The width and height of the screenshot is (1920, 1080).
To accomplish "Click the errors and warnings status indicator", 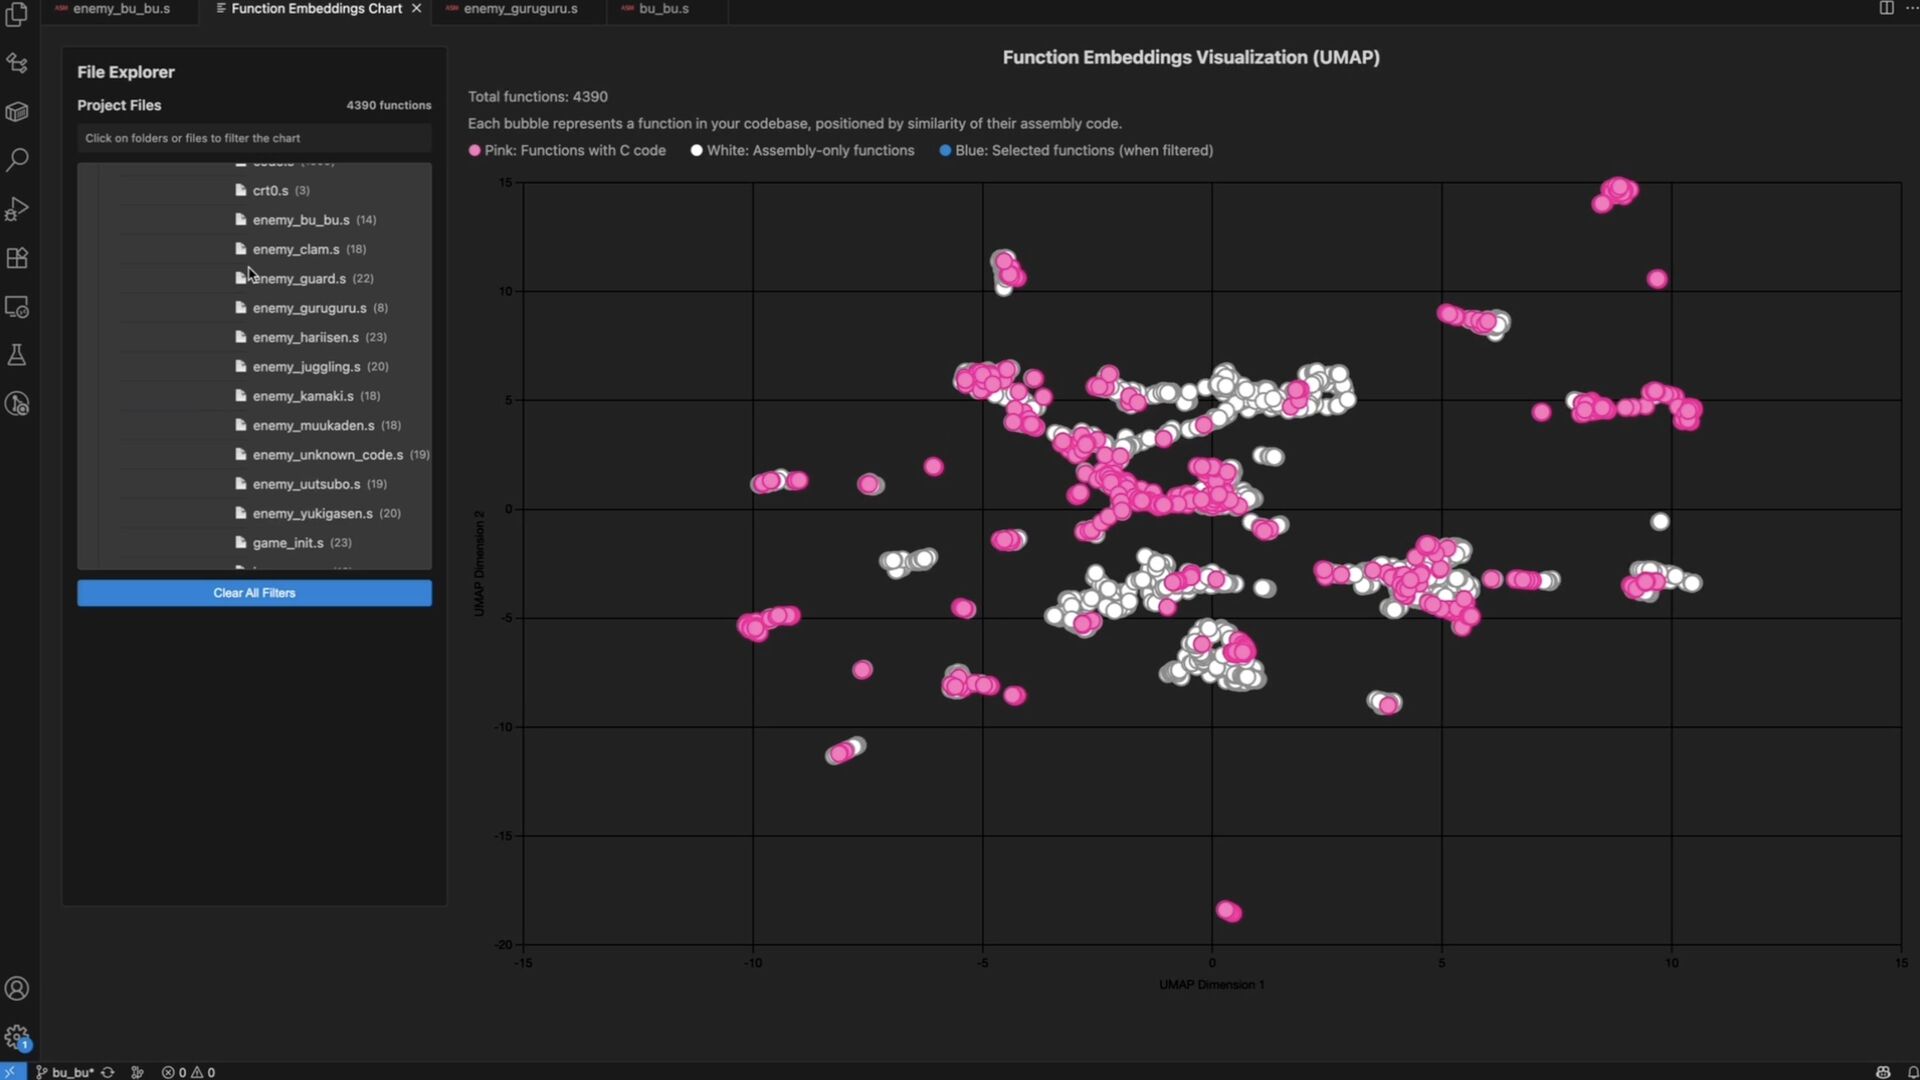I will 189,1072.
